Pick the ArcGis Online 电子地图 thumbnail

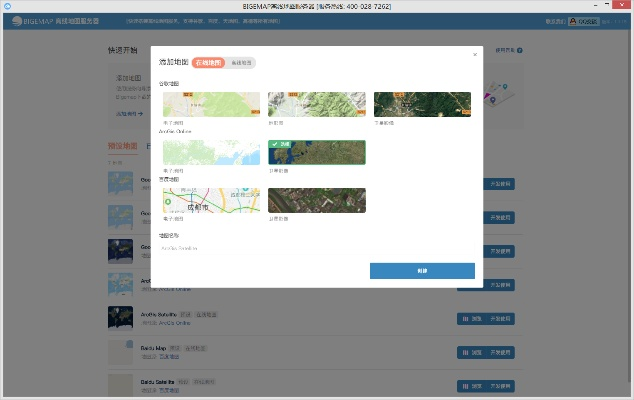(x=211, y=152)
